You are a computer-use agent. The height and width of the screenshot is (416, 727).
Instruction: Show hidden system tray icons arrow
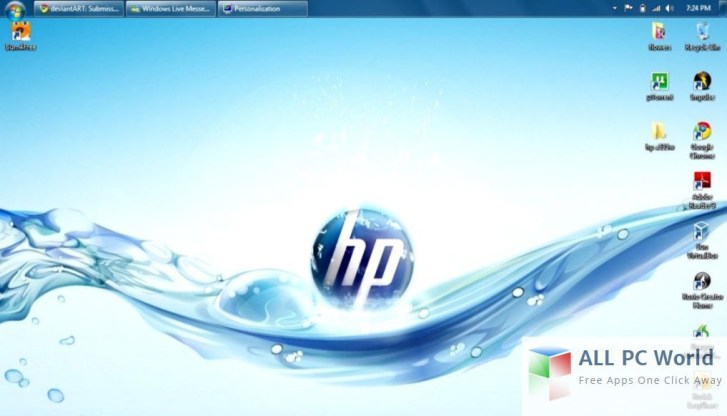point(615,8)
